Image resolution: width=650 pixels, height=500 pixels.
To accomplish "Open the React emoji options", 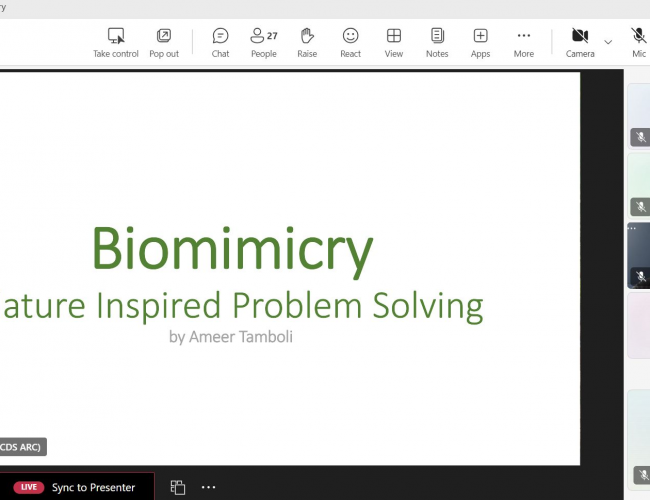I will pos(350,42).
